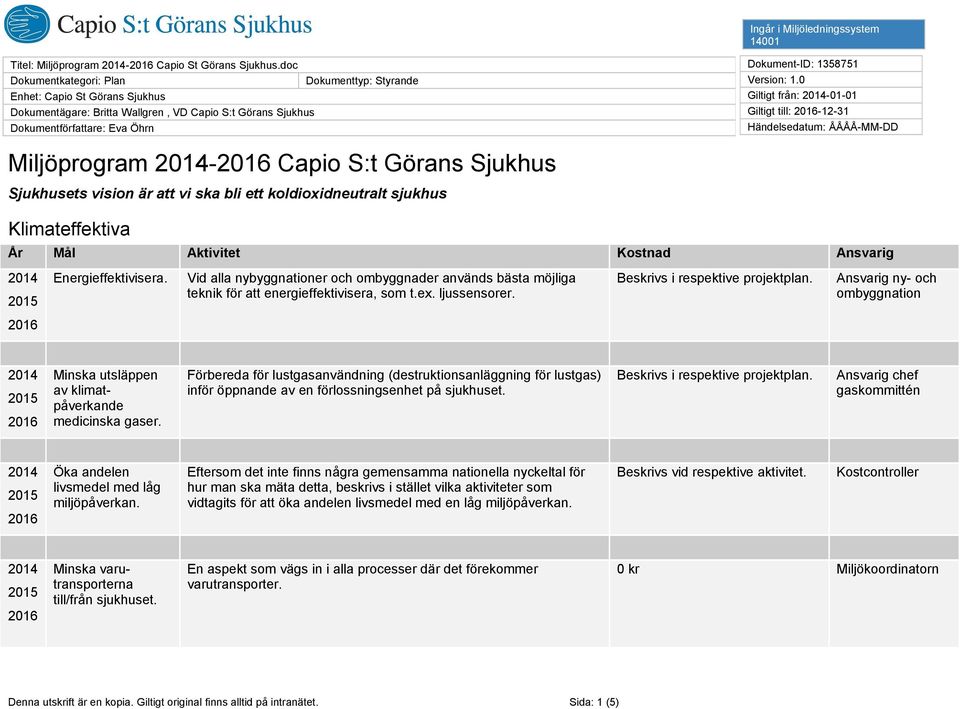Click the "Minska utsläppen av klimatpåverkande medicinska gaser" goal
Image resolution: width=960 pixels, height=709 pixels.
coord(107,398)
